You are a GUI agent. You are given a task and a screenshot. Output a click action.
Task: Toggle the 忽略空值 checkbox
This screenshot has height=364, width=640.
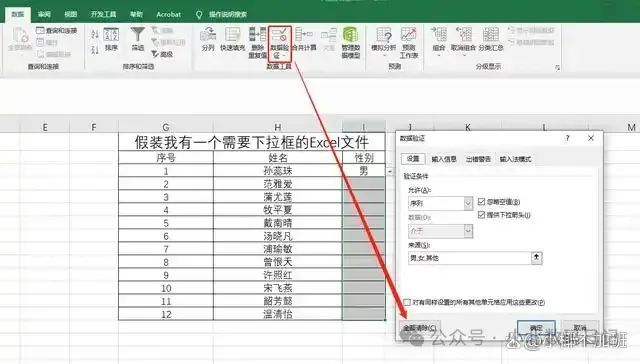tap(482, 202)
